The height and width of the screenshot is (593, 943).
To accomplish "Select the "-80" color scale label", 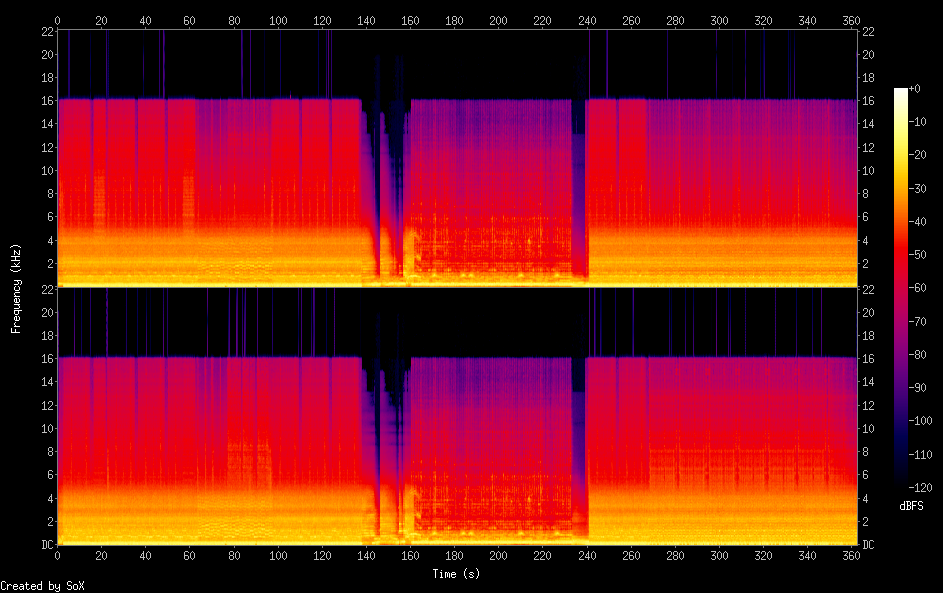I will 918,354.
